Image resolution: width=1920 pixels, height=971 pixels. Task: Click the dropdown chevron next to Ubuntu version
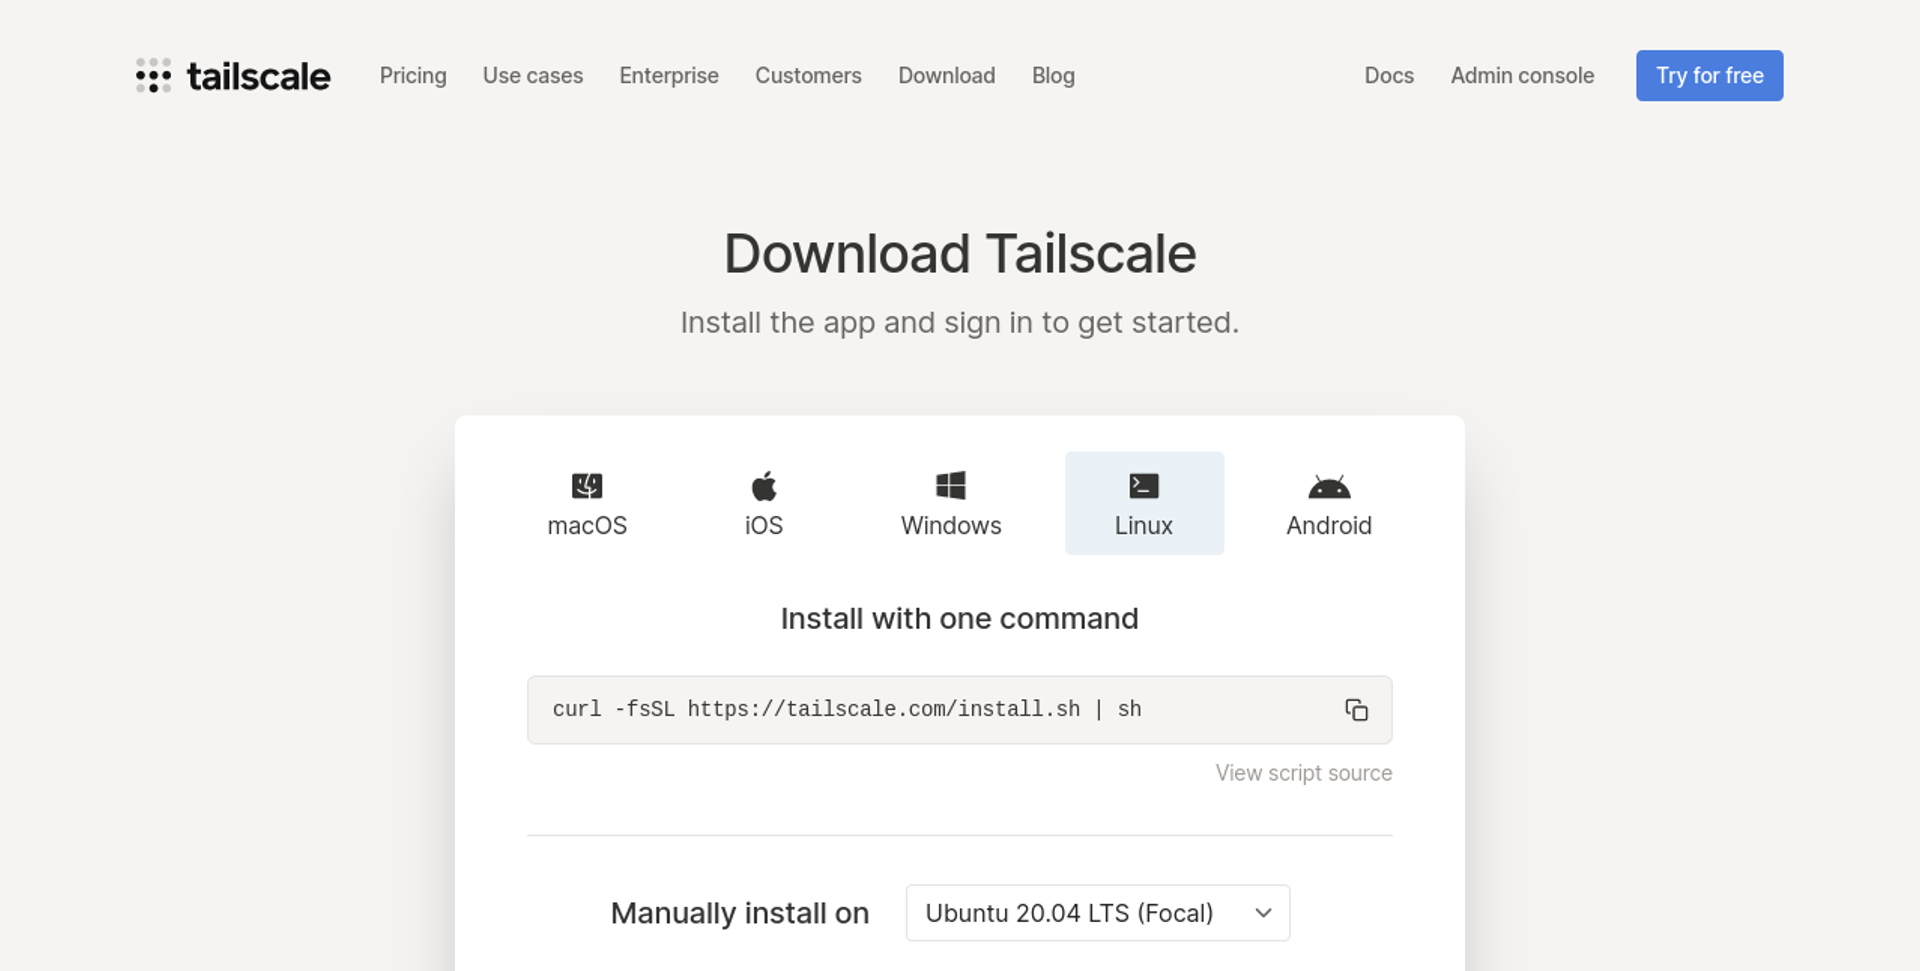(1263, 913)
